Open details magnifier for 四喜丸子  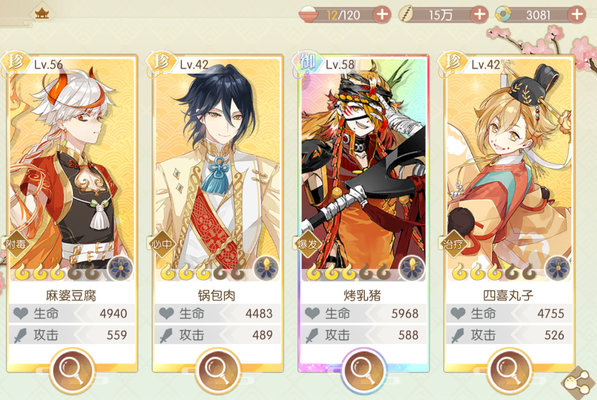[509, 370]
